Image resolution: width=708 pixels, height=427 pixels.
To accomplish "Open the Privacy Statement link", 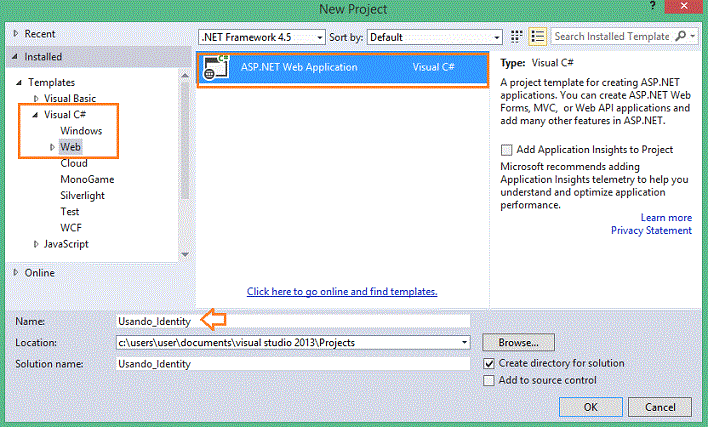I will (651, 231).
